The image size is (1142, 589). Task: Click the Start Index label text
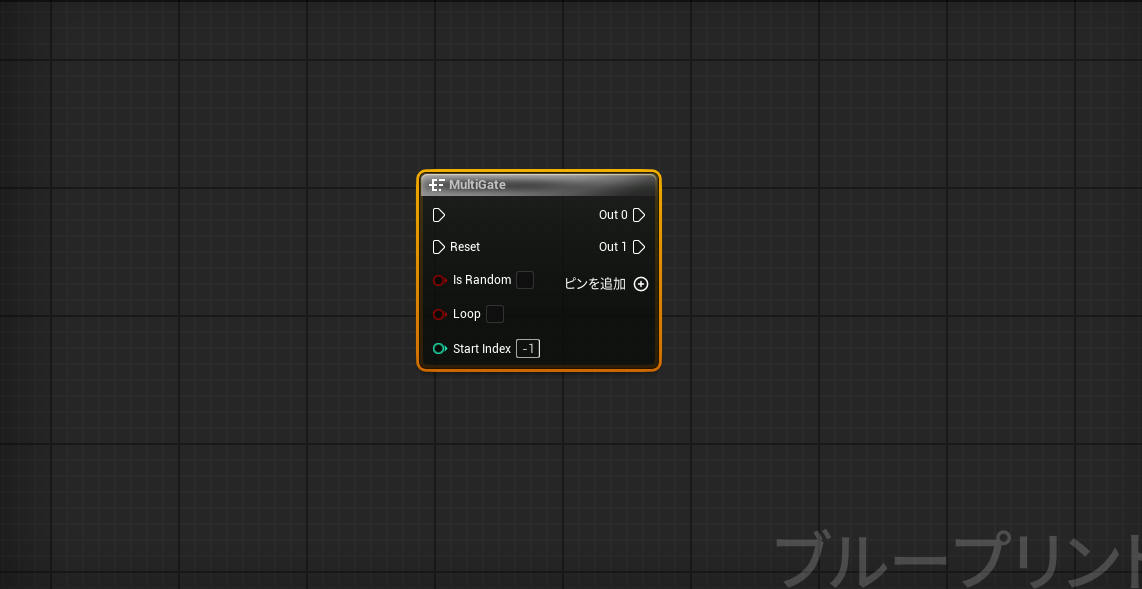click(483, 348)
